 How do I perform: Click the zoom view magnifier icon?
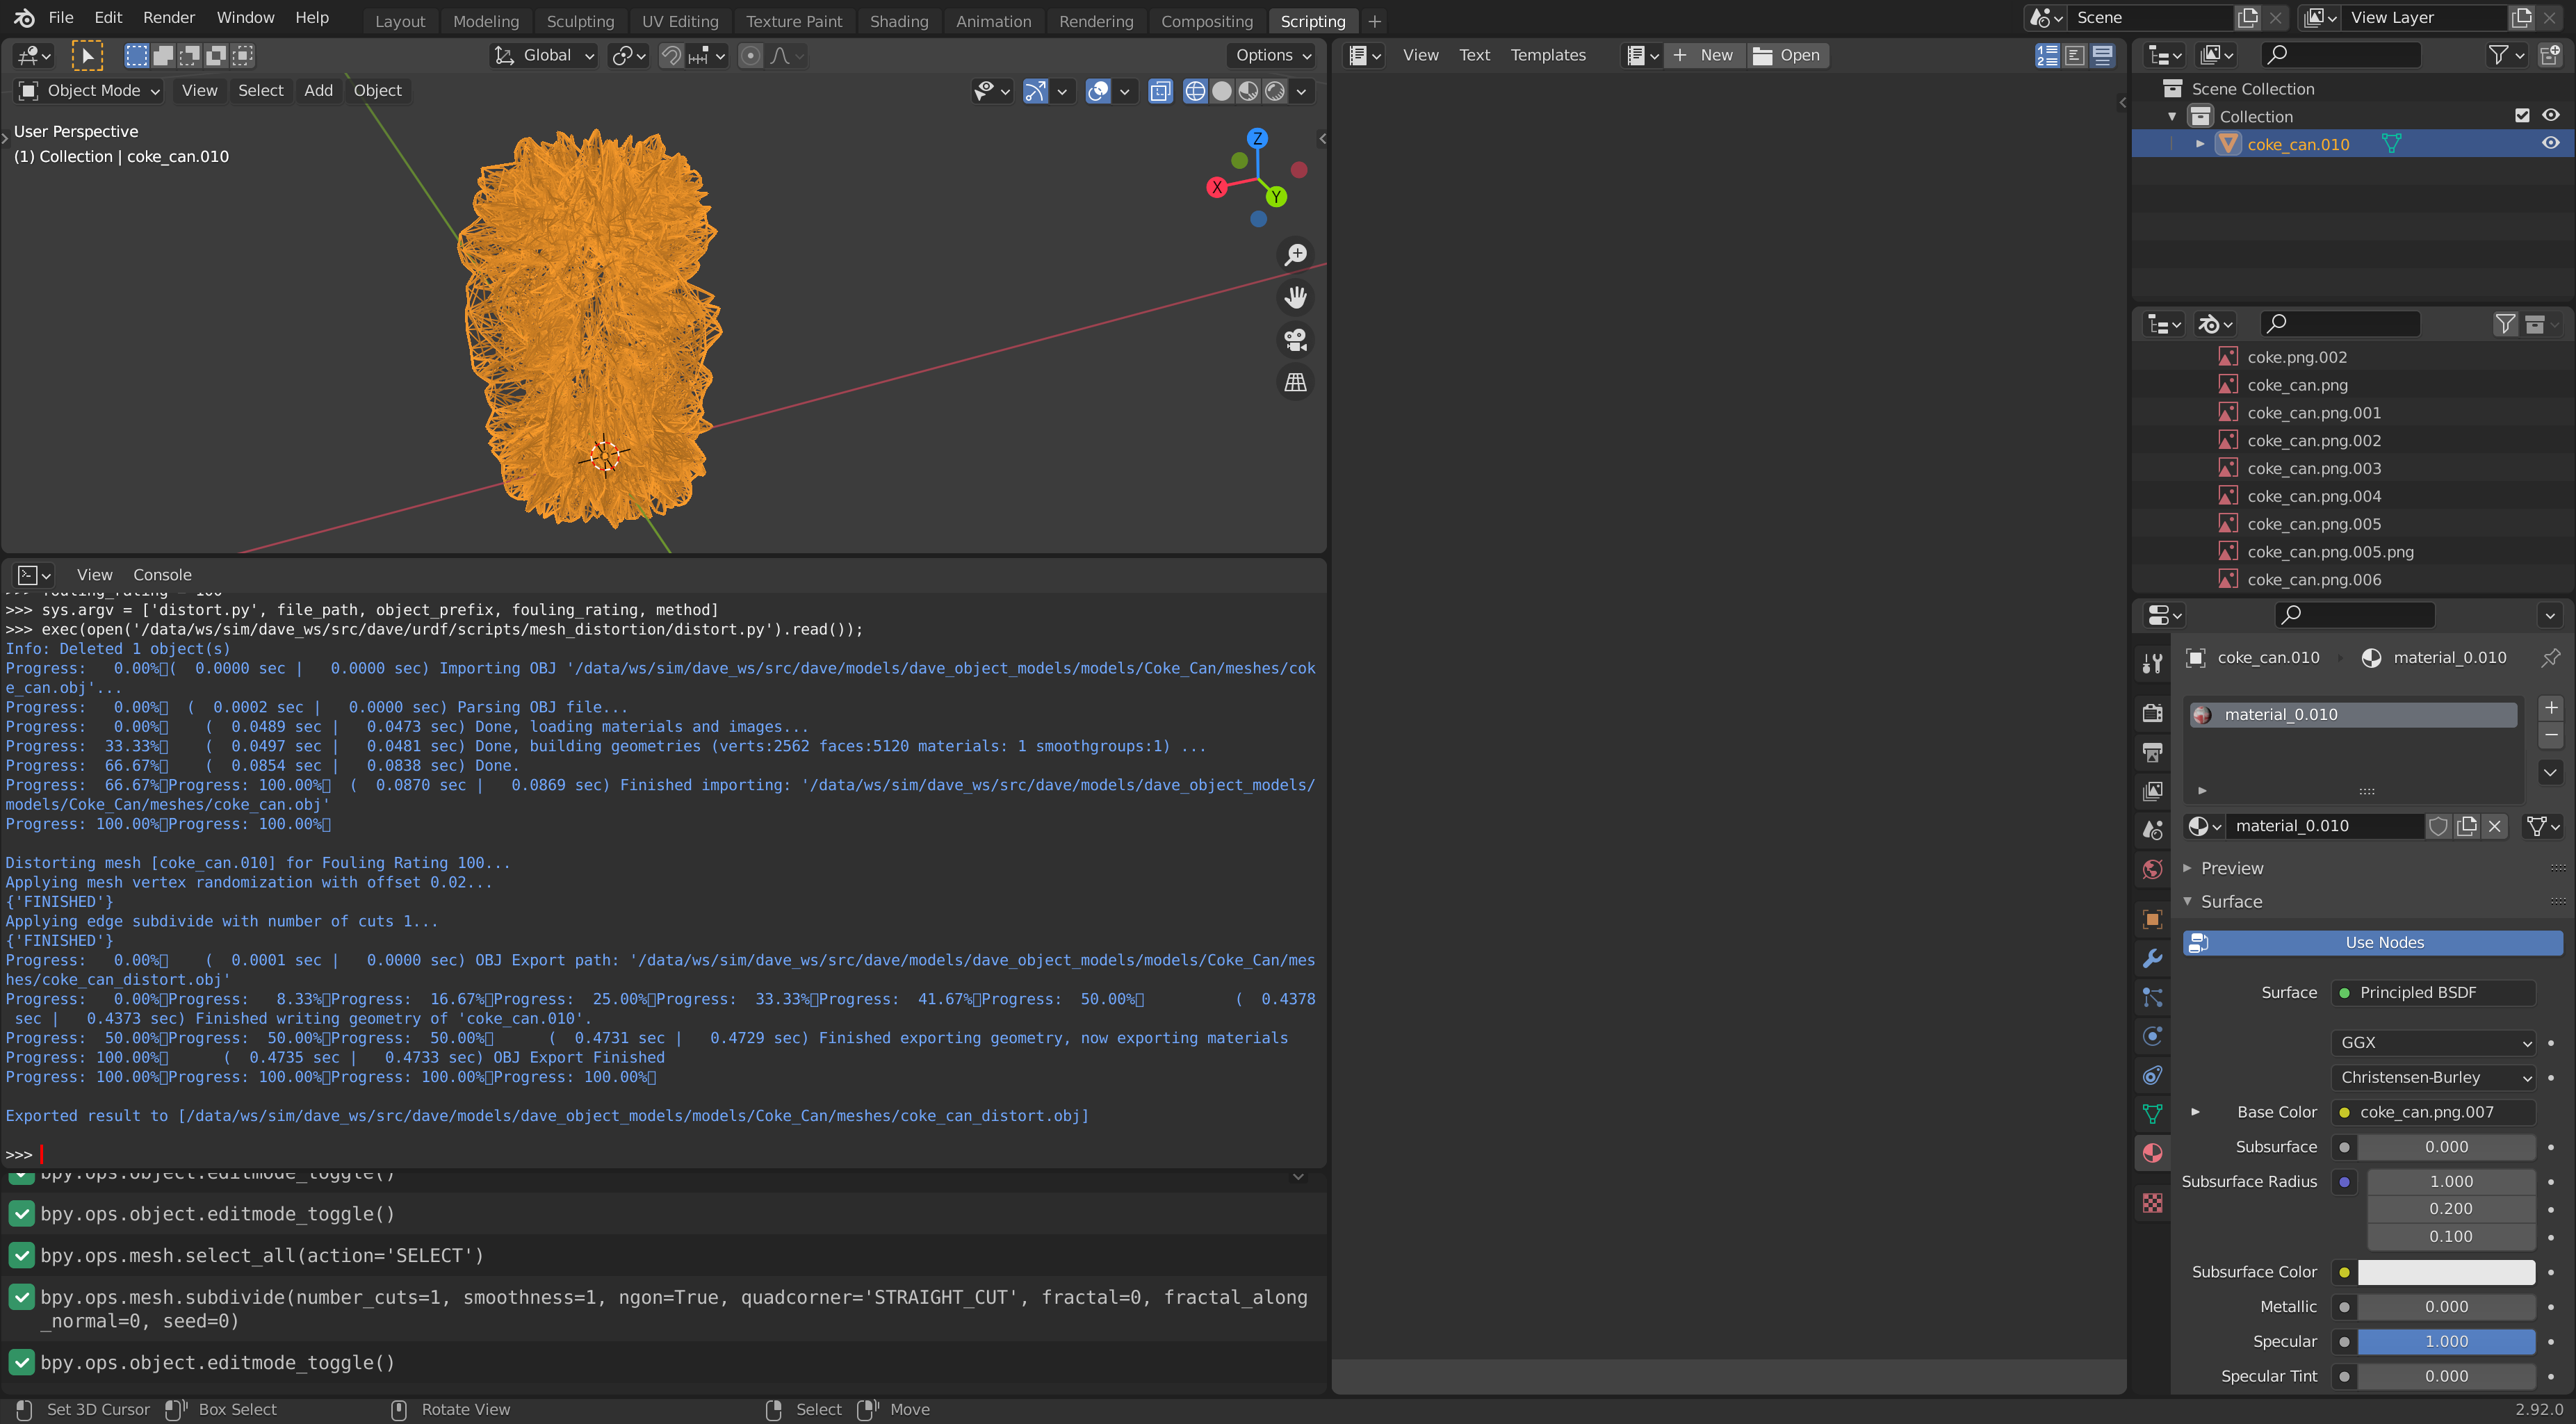pos(1295,255)
